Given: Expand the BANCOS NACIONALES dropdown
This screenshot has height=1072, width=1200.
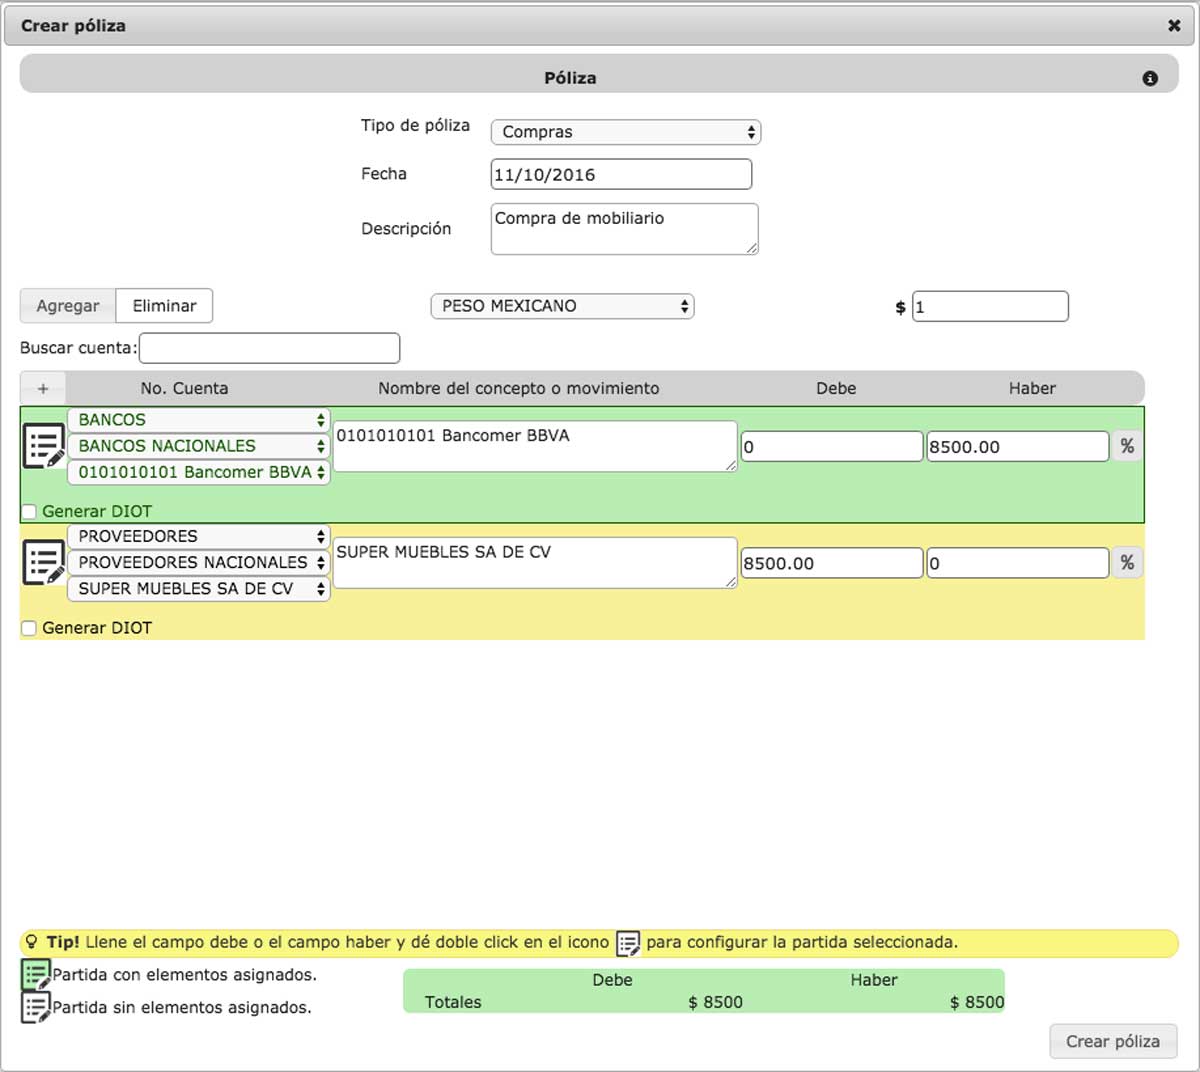Looking at the screenshot, I should tap(198, 446).
